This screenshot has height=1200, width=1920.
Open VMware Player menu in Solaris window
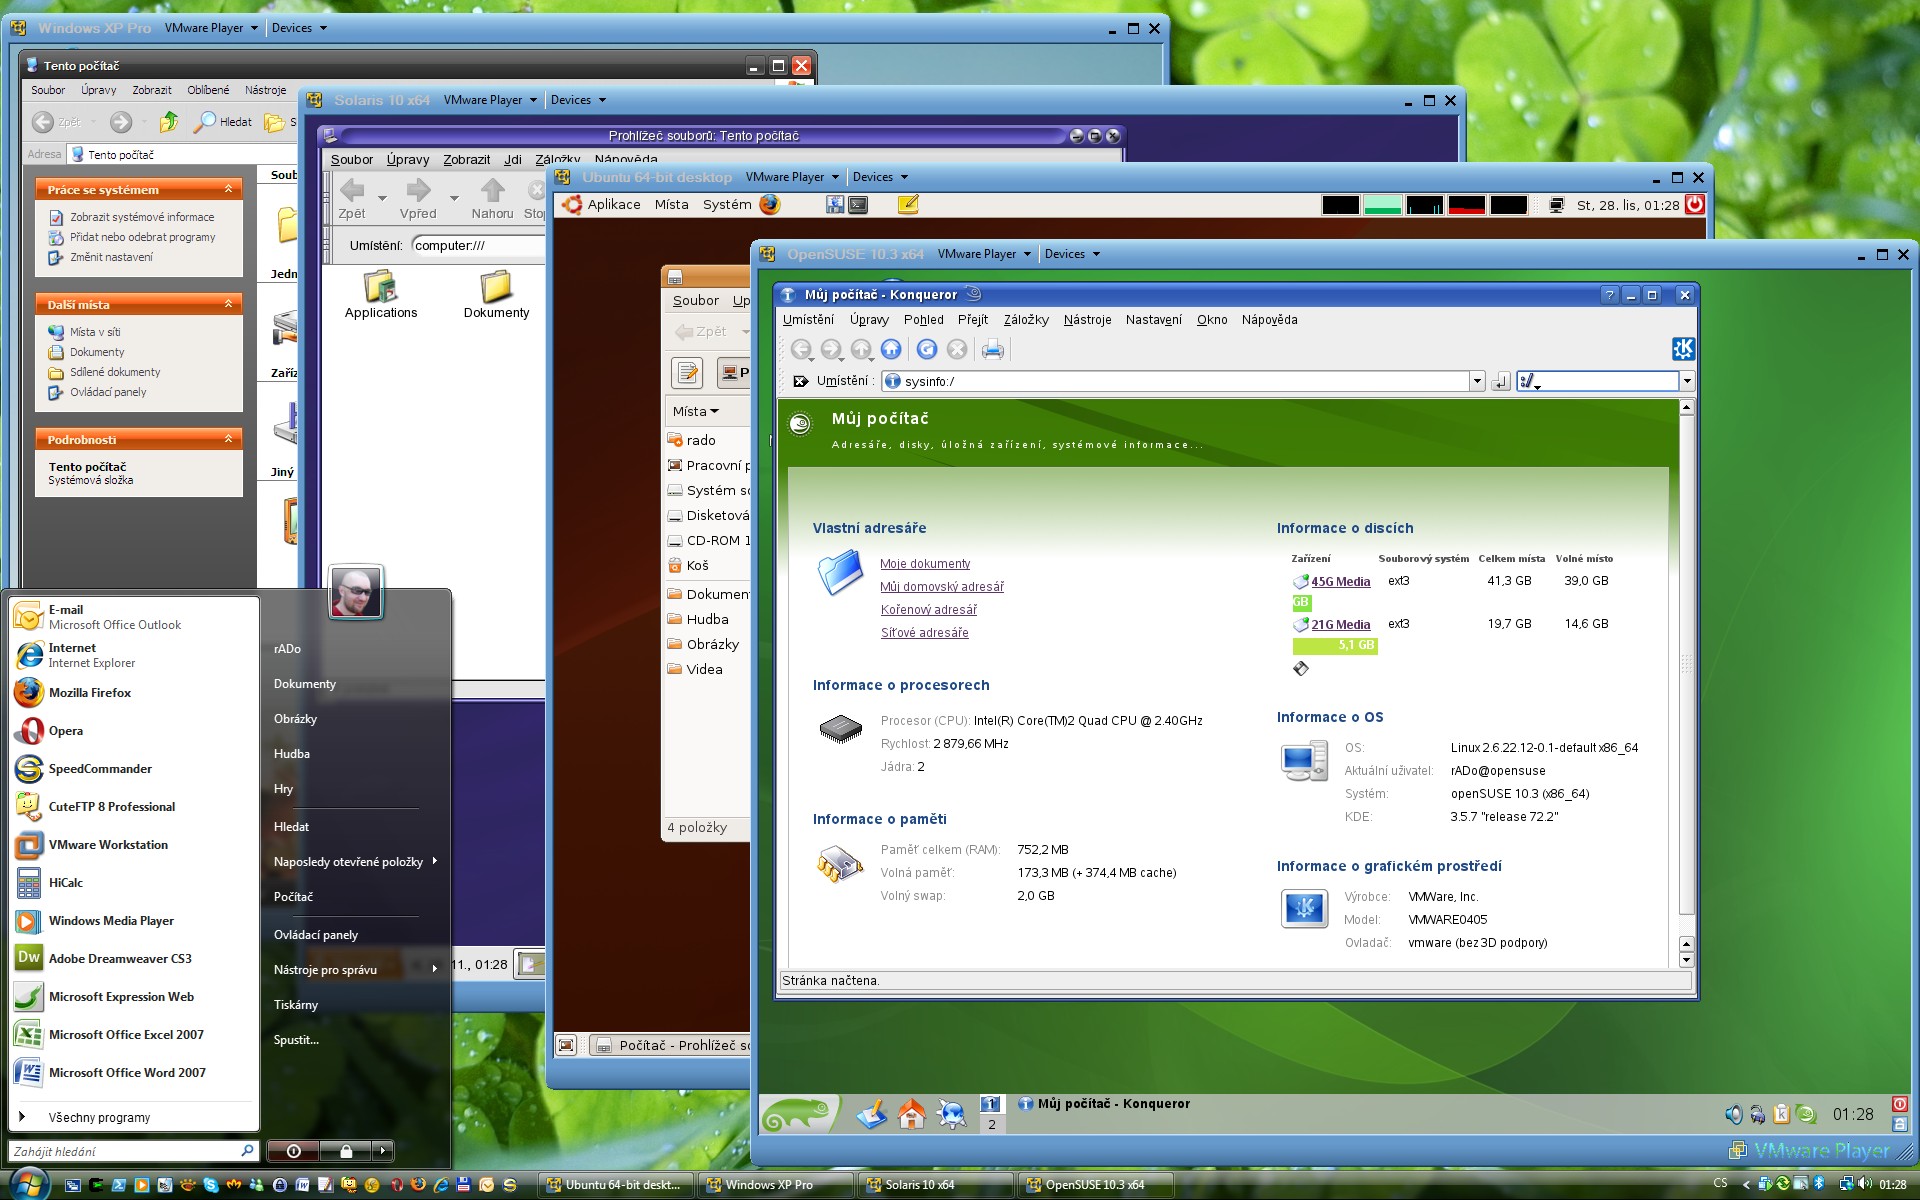[x=490, y=100]
